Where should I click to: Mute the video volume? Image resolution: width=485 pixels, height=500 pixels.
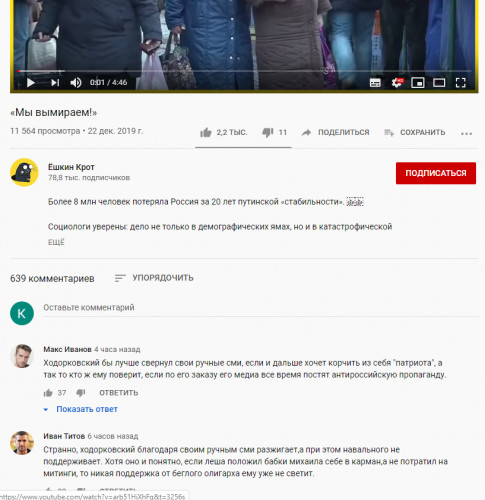click(x=76, y=82)
